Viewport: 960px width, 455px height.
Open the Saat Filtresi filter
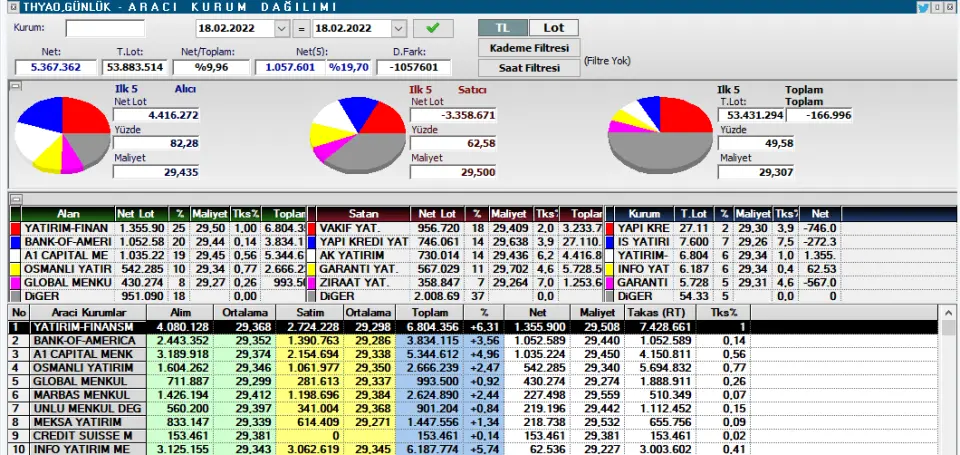pyautogui.click(x=529, y=68)
